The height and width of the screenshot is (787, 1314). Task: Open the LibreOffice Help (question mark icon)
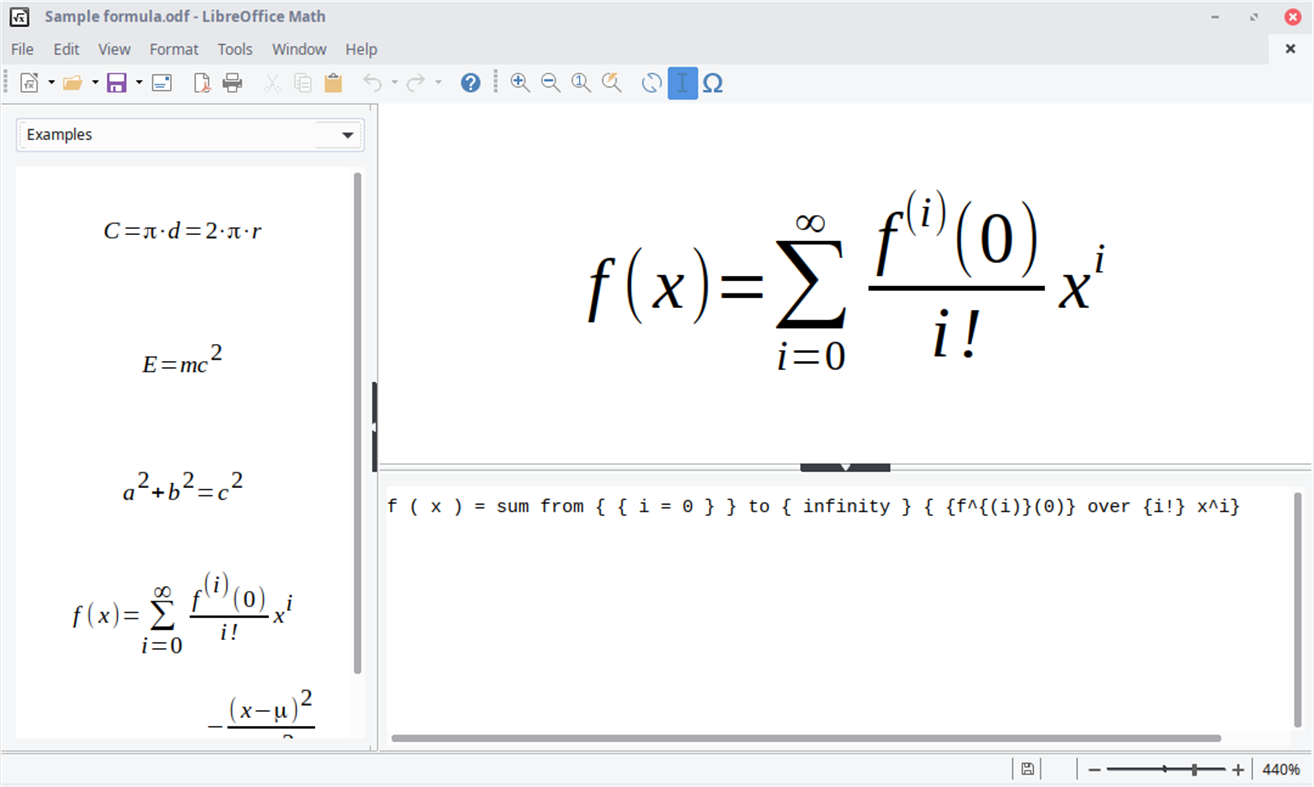click(x=470, y=83)
